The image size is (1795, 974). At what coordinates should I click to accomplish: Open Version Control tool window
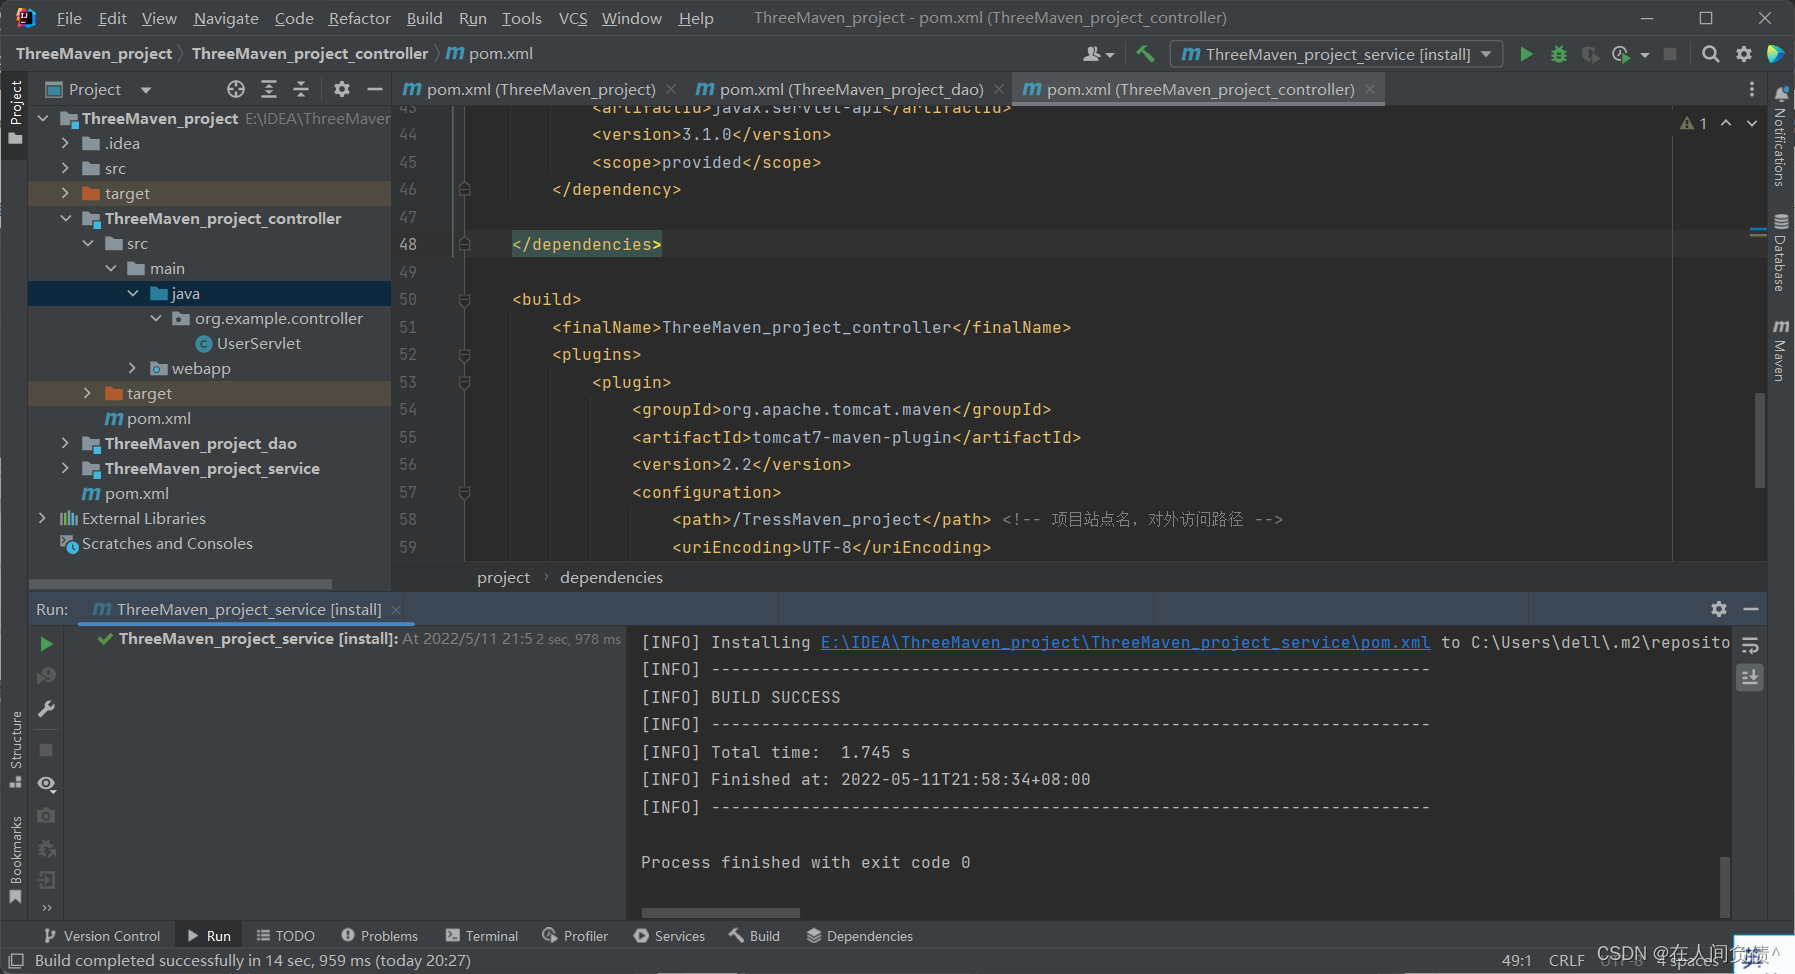102,936
